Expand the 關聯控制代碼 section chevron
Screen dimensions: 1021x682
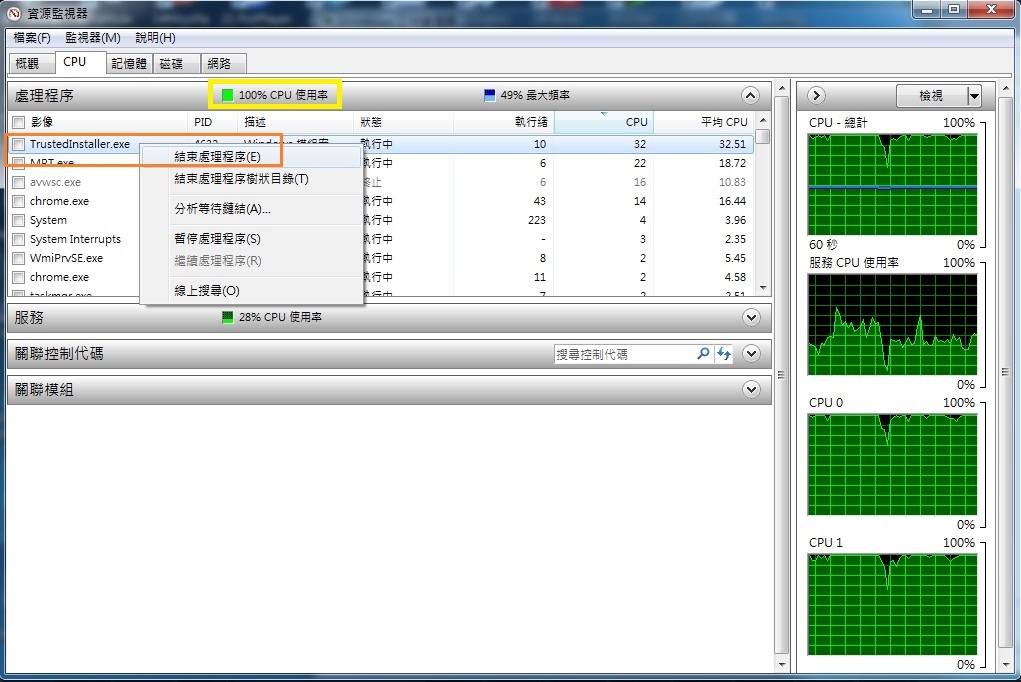pos(751,354)
